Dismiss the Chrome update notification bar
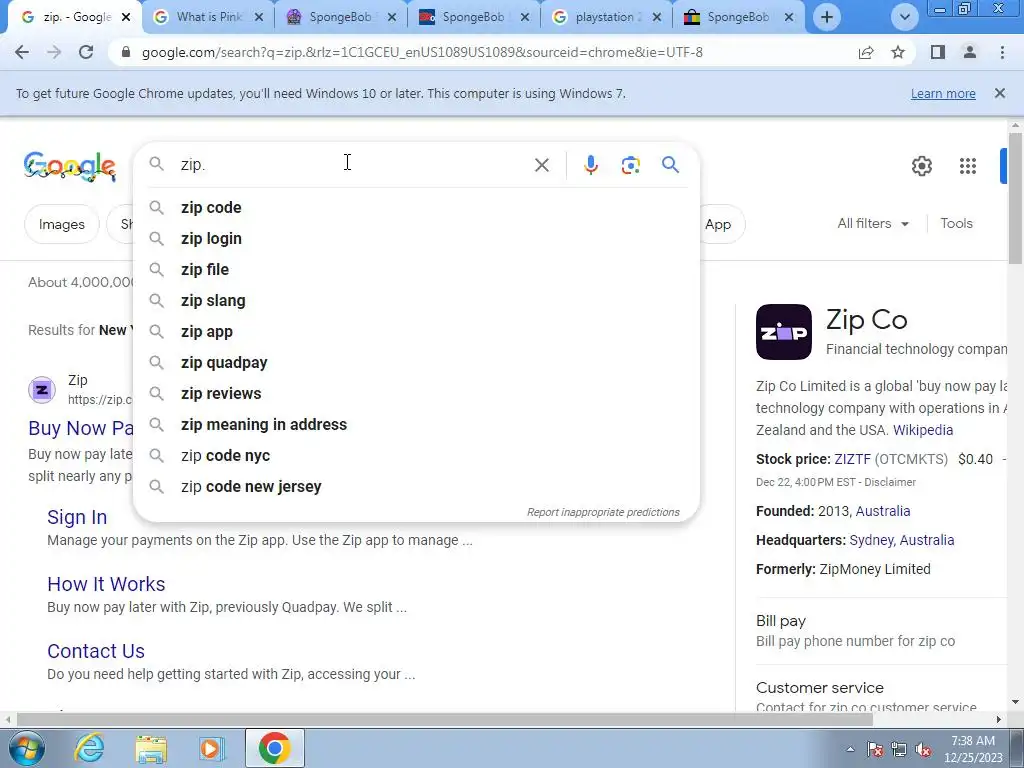 pyautogui.click(x=999, y=93)
